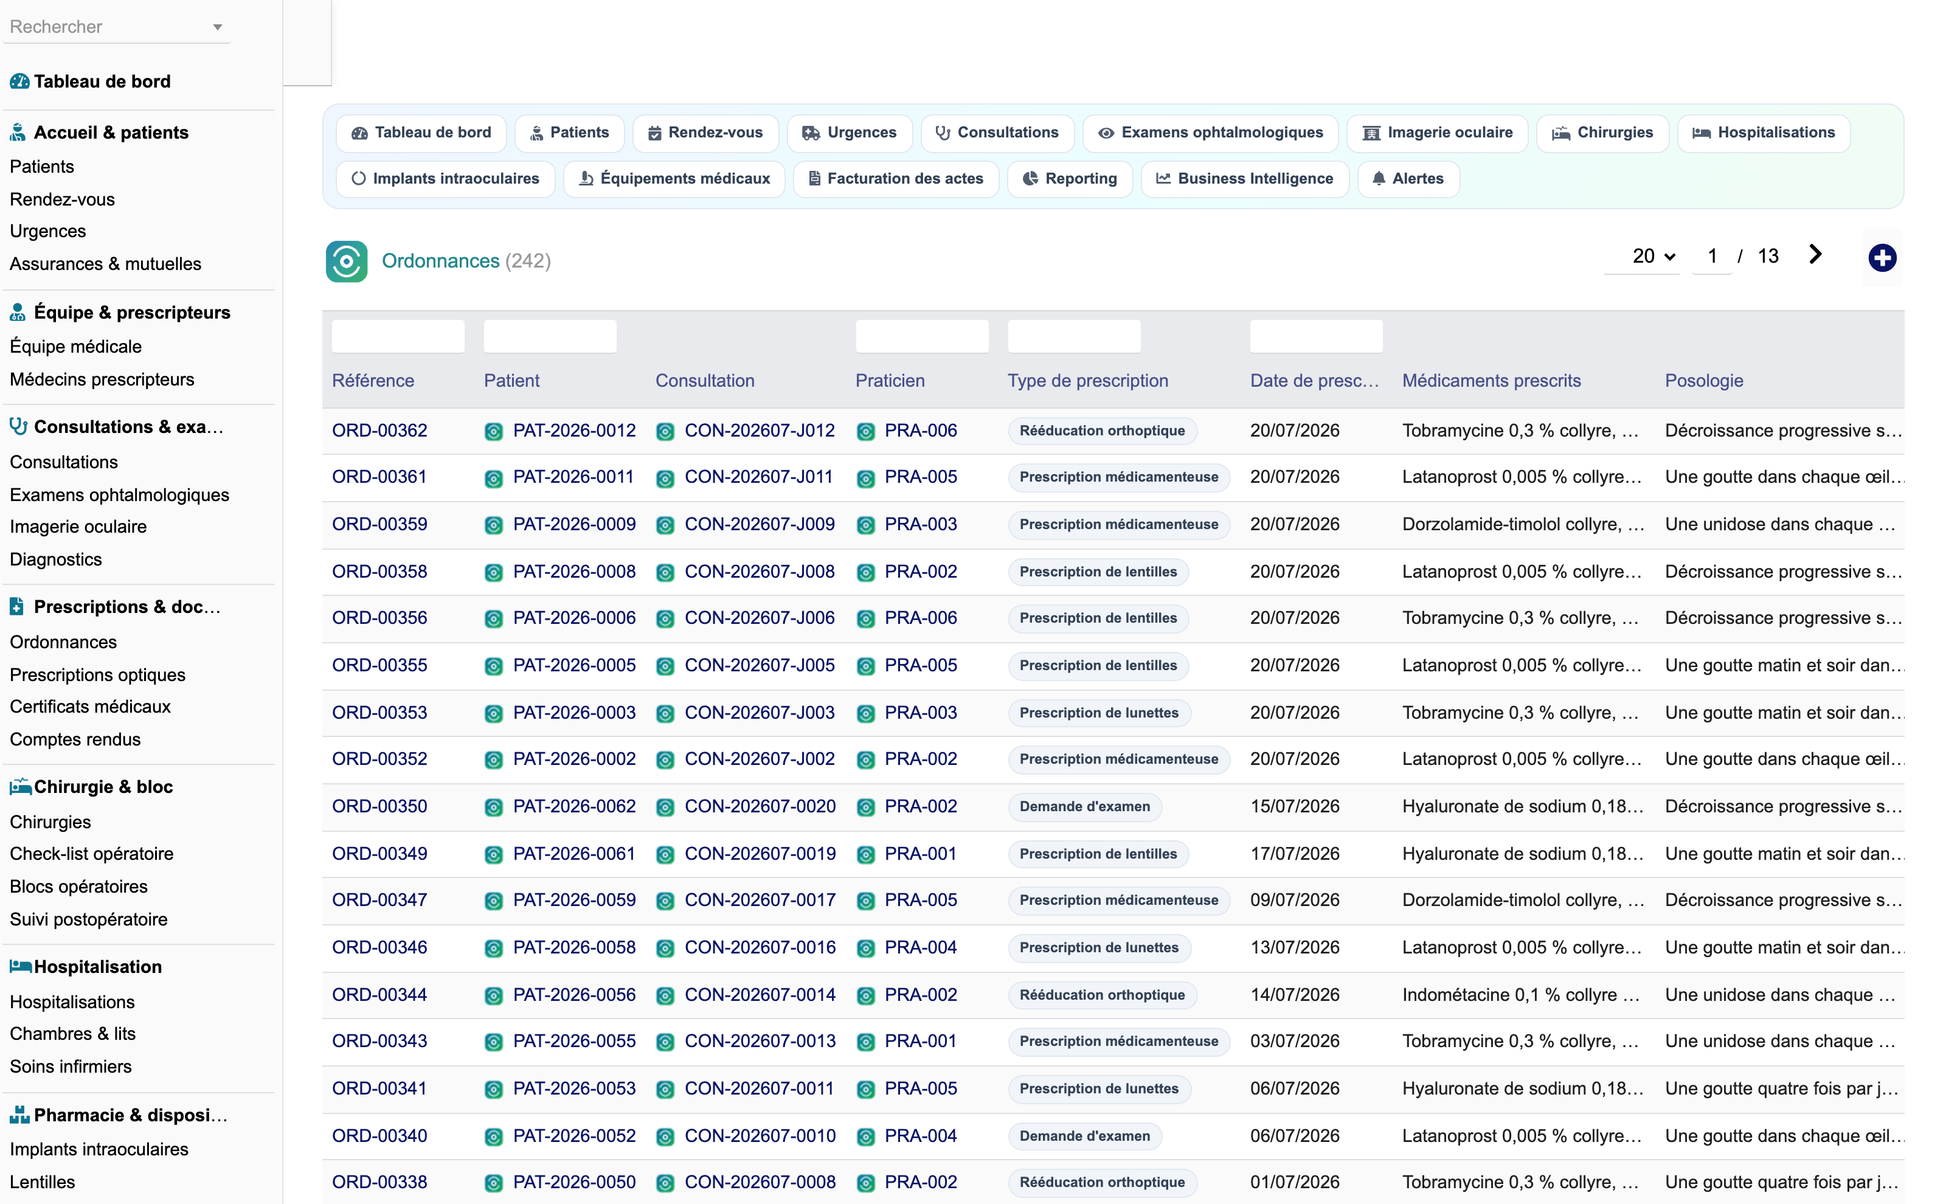Click the Équipe & prescripteurs section icon
This screenshot has width=1946, height=1204.
(18, 312)
